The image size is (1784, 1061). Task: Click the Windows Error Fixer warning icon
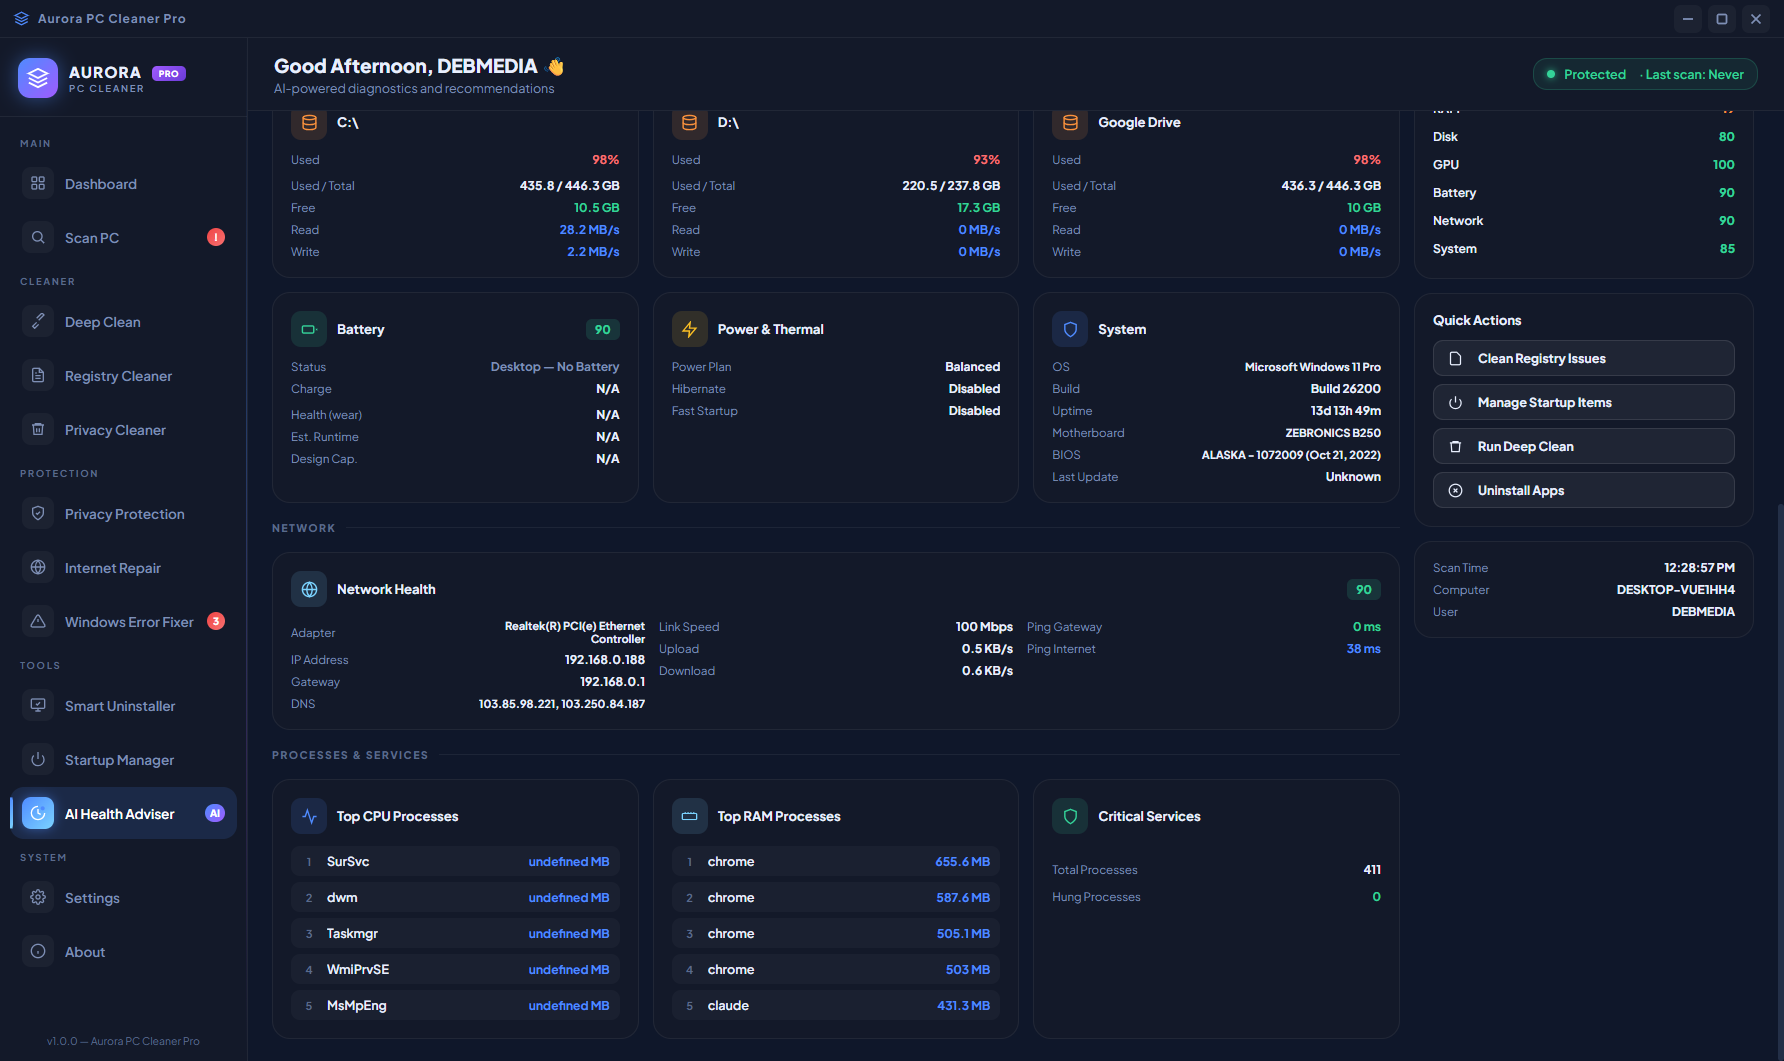[38, 622]
